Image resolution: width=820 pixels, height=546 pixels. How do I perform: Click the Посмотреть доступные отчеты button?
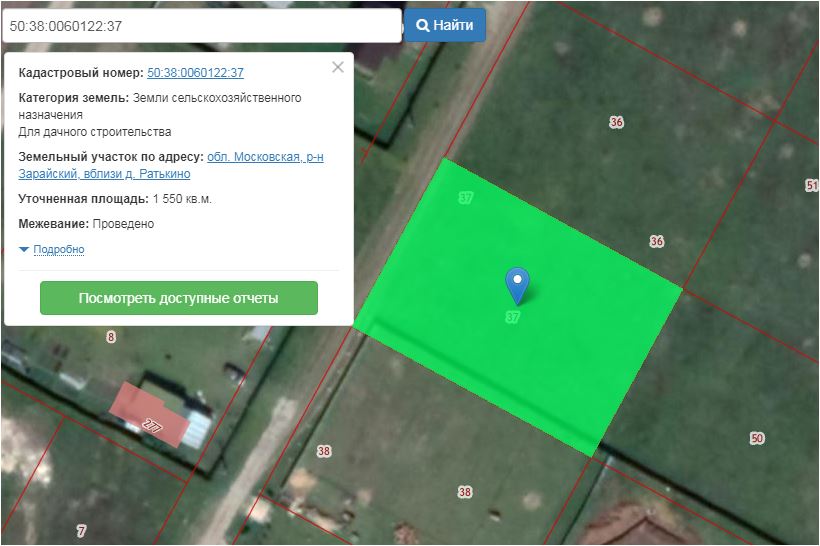[x=179, y=298]
